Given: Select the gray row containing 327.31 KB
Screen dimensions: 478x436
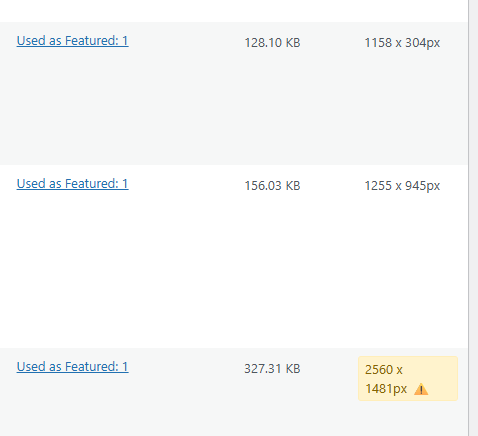Looking at the screenshot, I should [x=234, y=392].
